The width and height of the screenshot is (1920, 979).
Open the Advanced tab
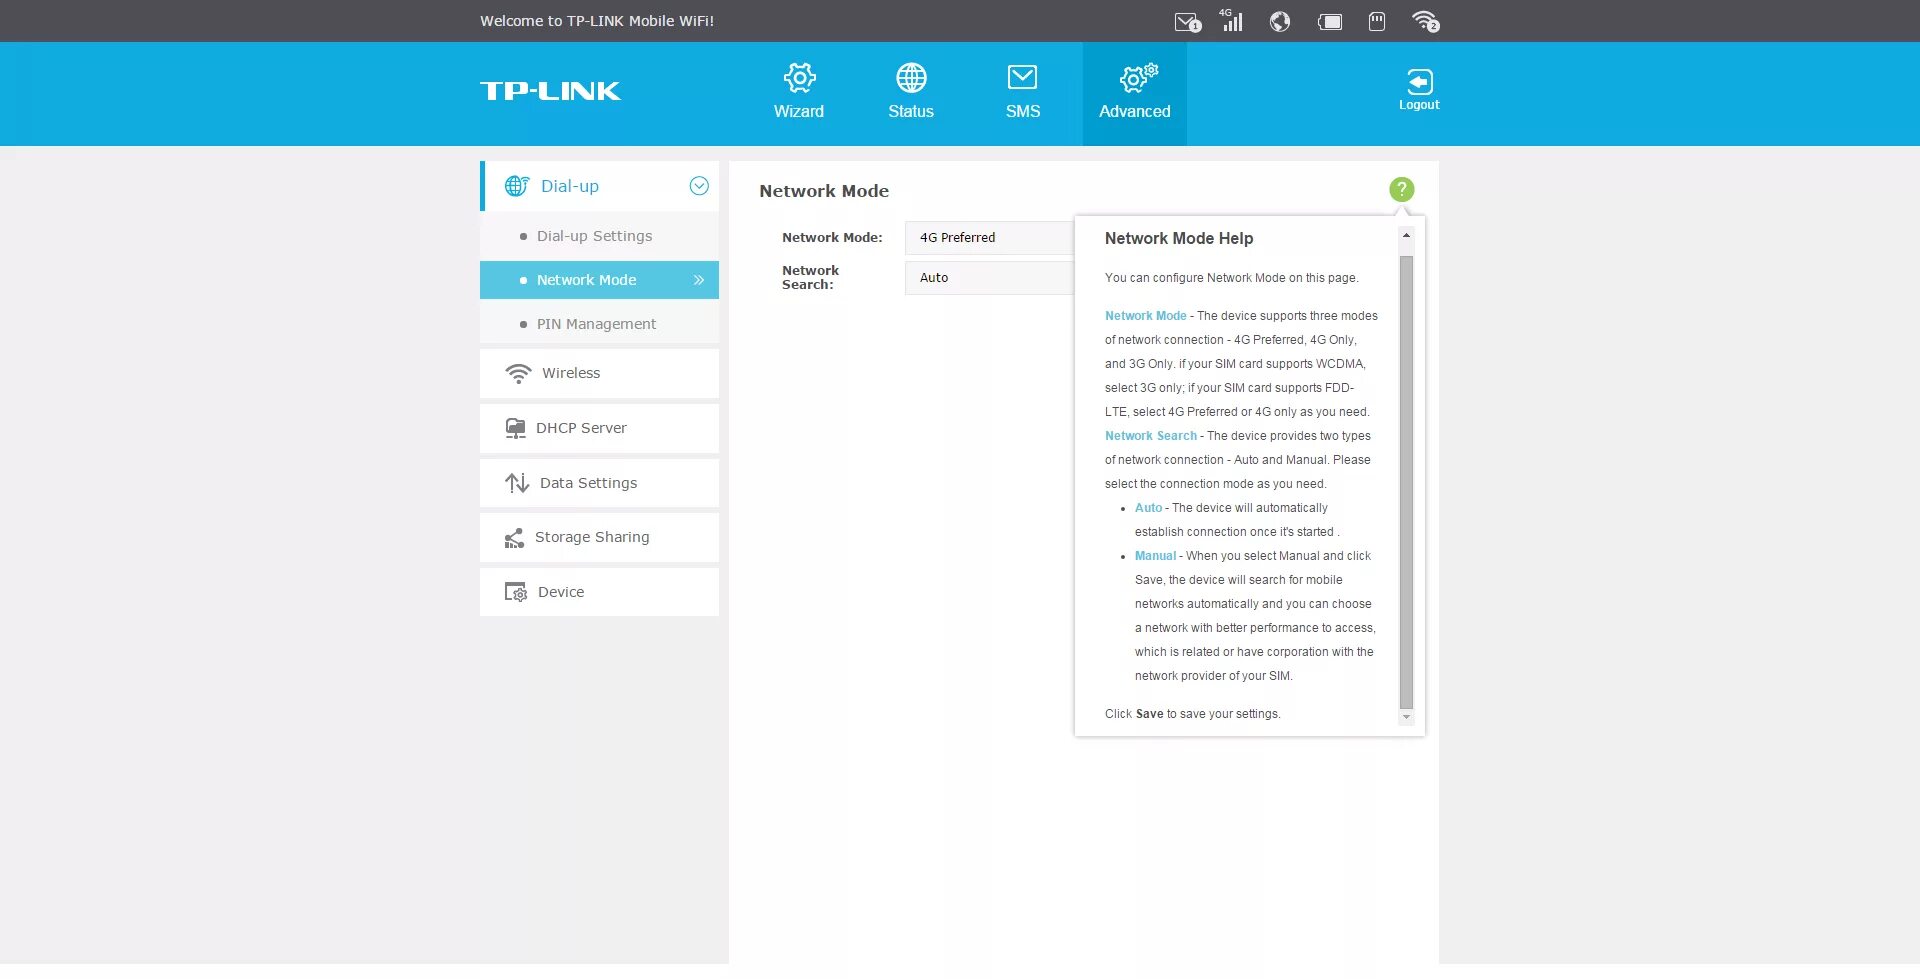coord(1135,92)
